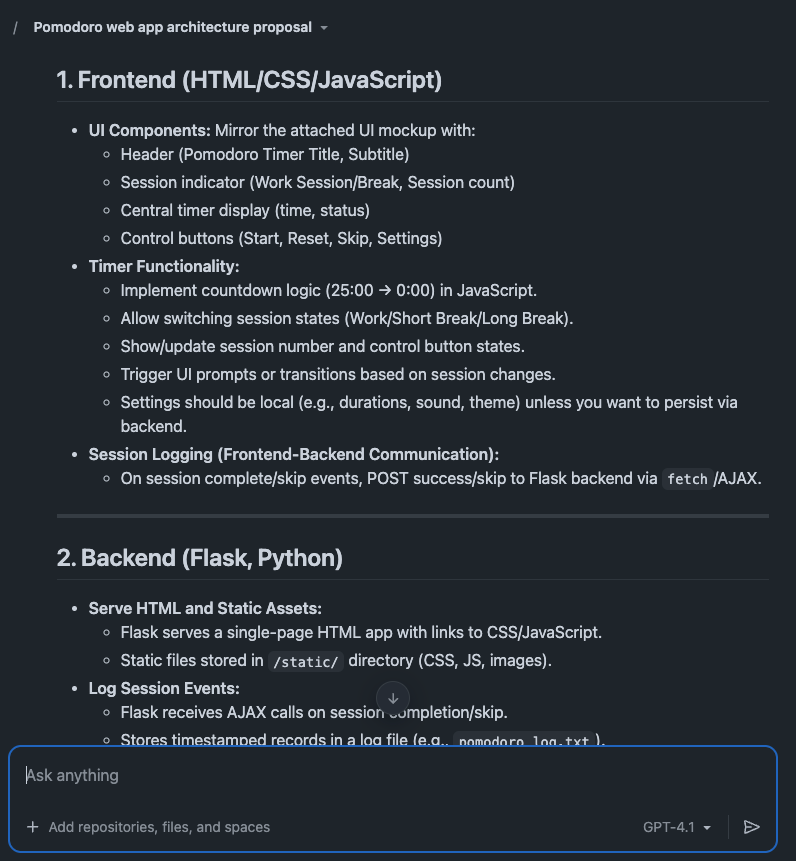796x861 pixels.
Task: Expand the conversation title dropdown caret
Action: 324,28
